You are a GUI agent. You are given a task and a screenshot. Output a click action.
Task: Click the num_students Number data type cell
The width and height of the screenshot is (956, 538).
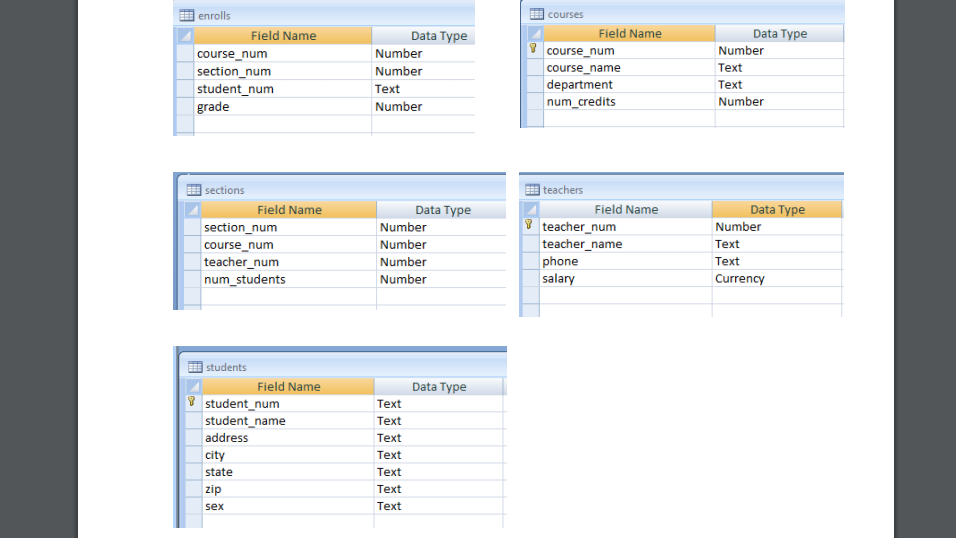coord(441,279)
